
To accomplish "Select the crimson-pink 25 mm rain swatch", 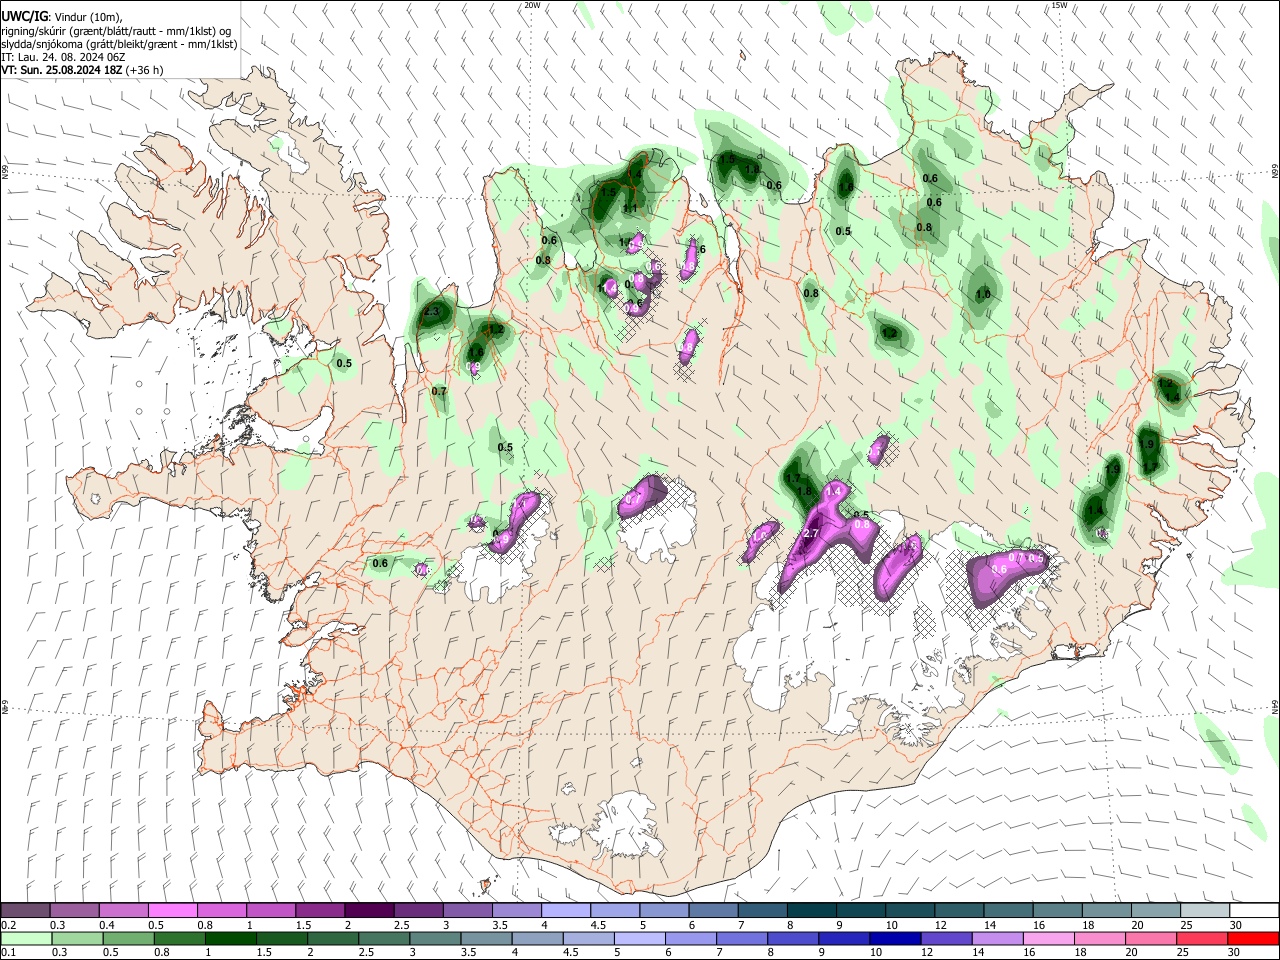I will click(1203, 938).
